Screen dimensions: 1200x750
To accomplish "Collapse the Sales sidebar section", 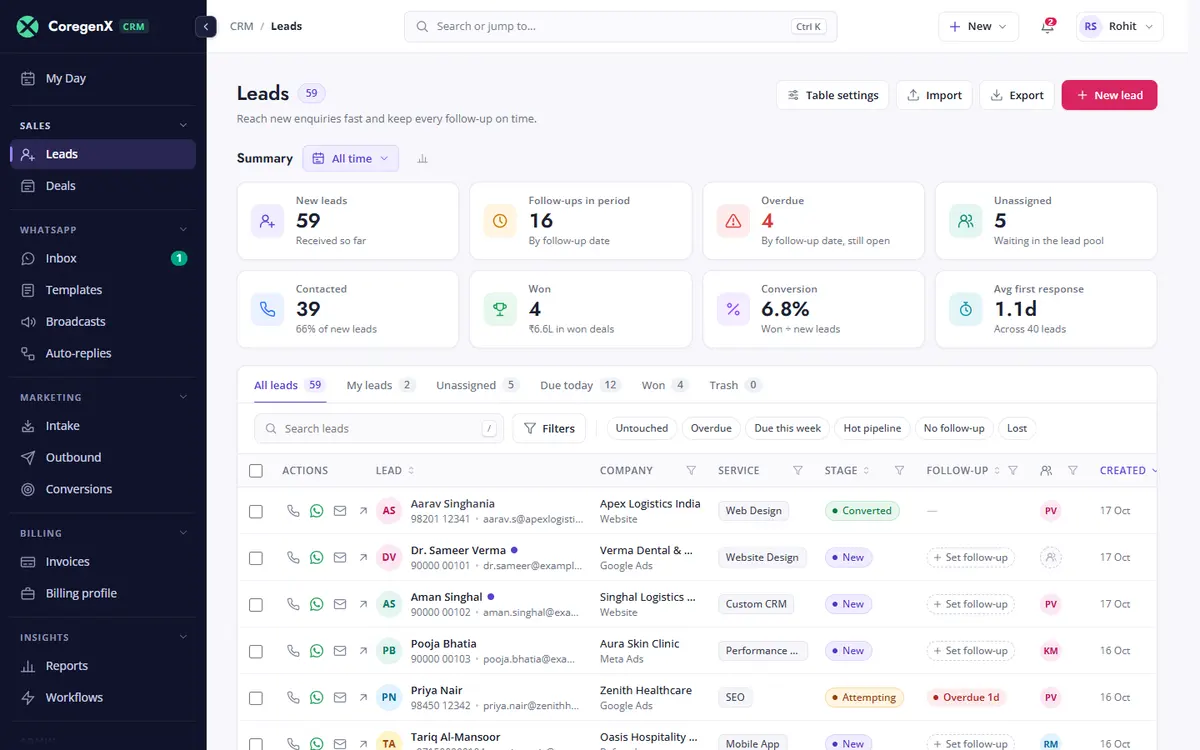I will pos(183,125).
